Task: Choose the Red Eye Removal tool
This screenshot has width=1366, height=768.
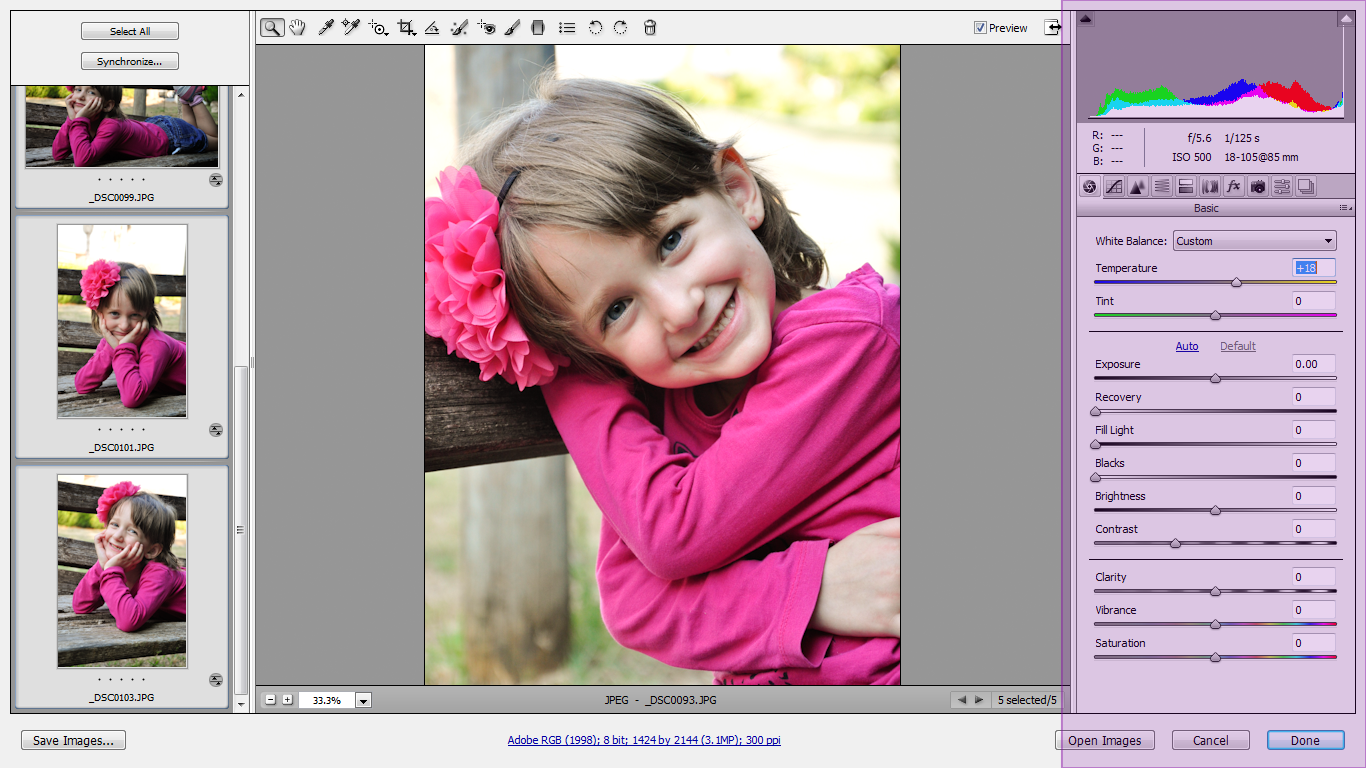Action: pyautogui.click(x=486, y=28)
